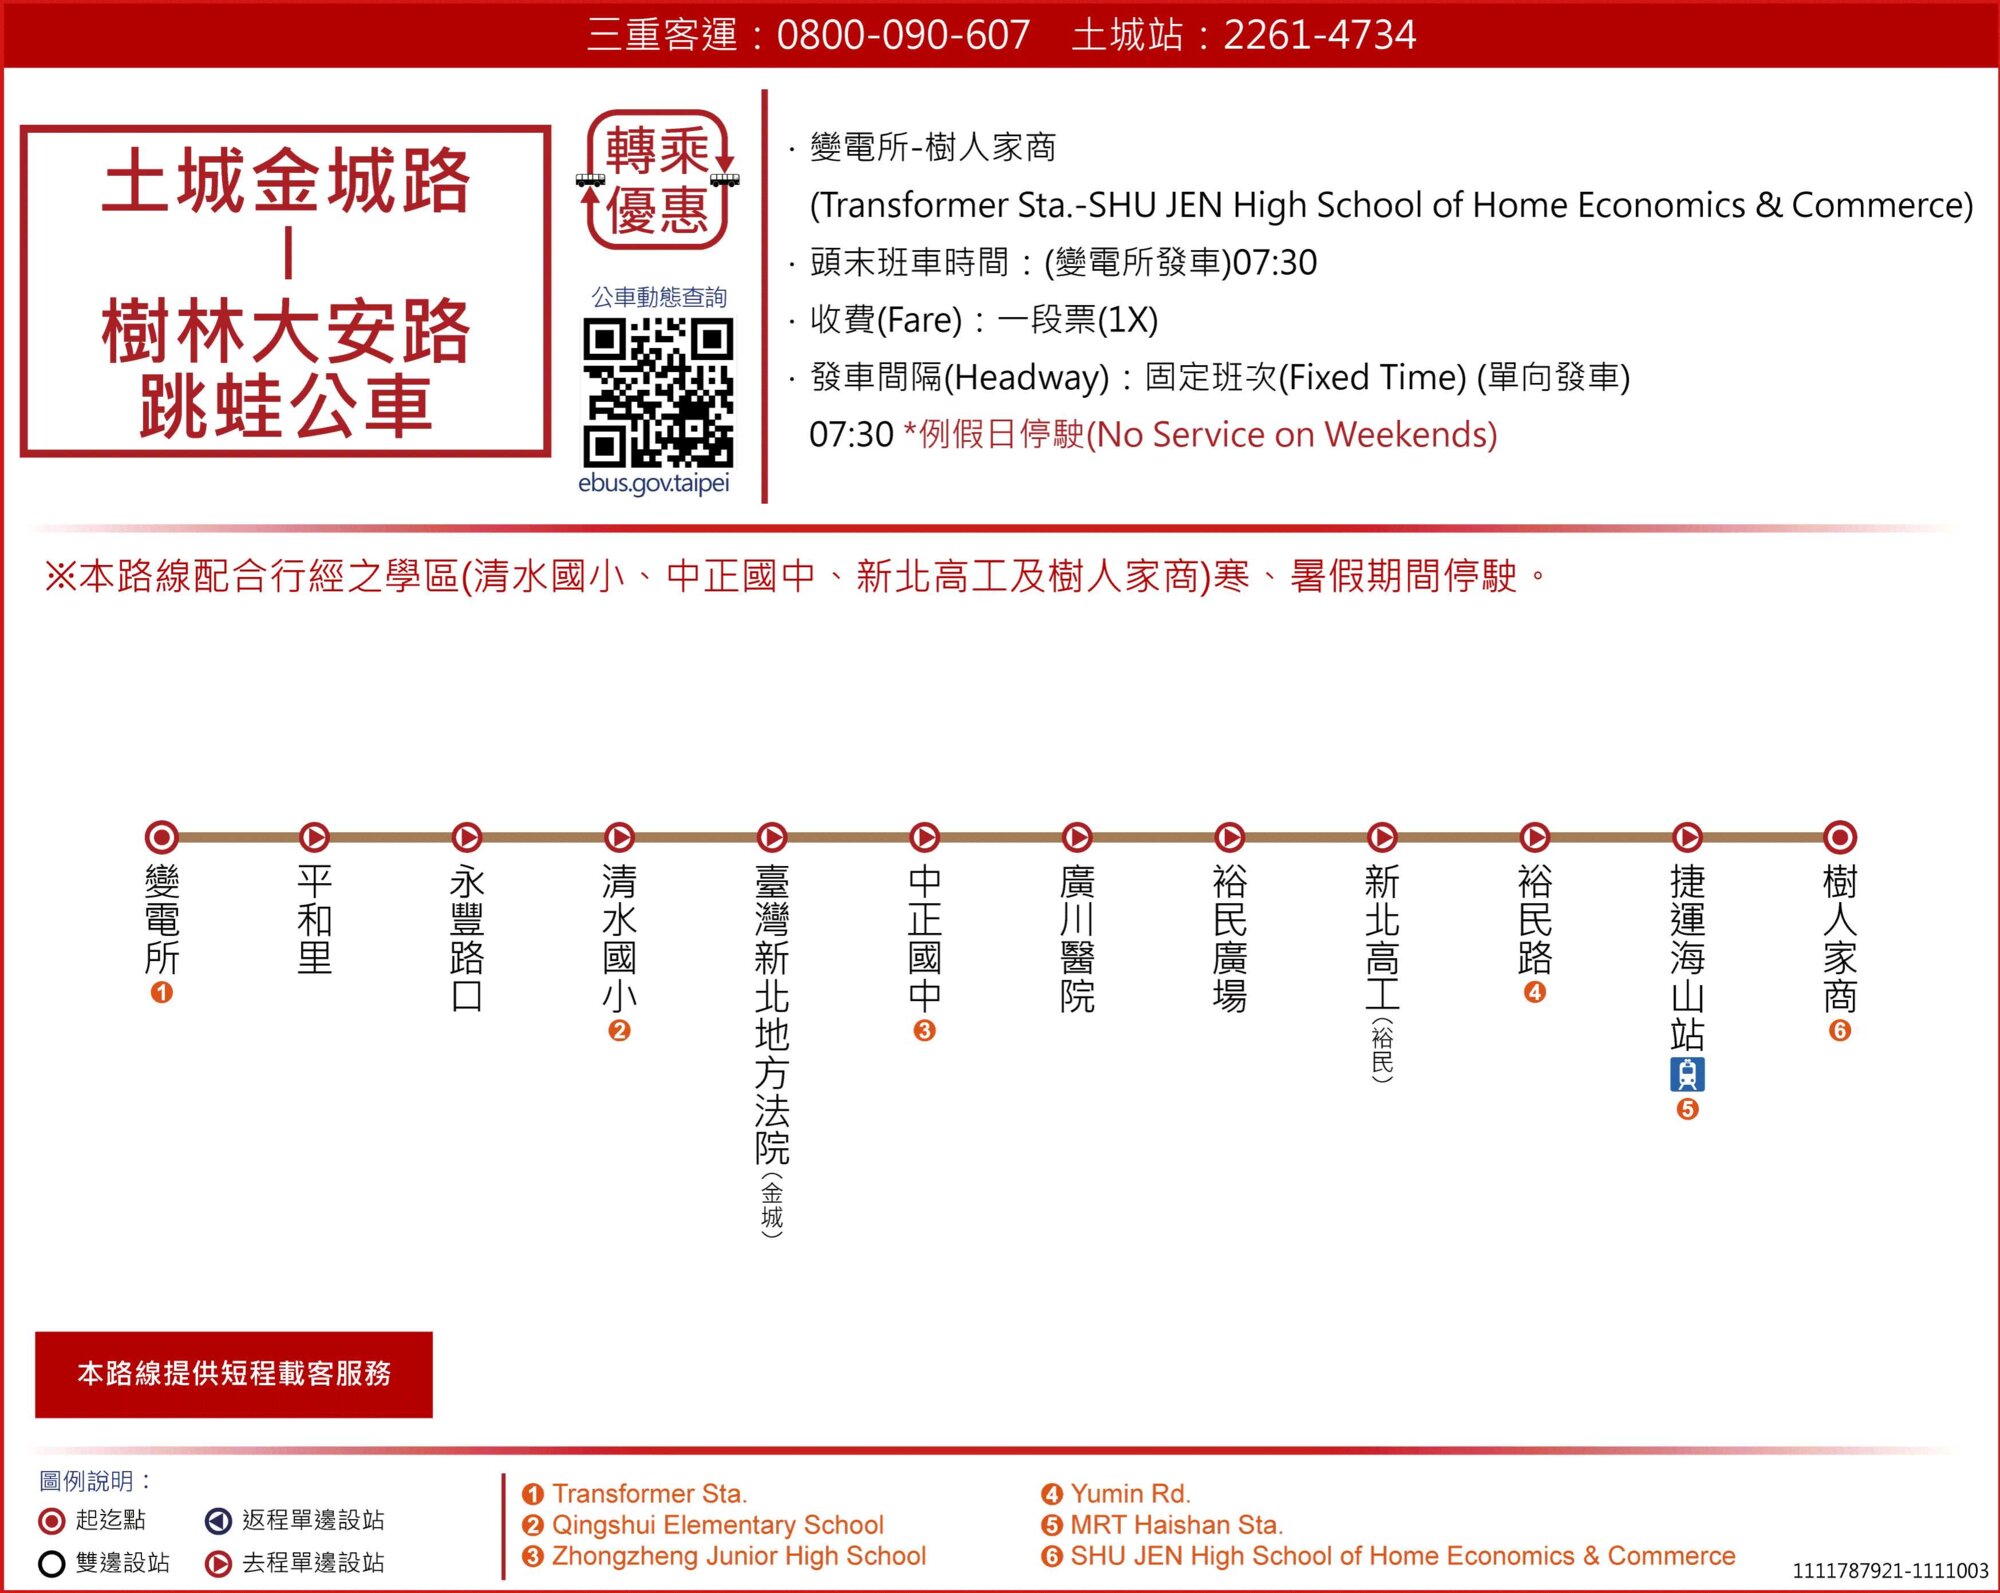Image resolution: width=2000 pixels, height=1593 pixels.
Task: Click the 臺灣新北地方法院 stop name
Action: pyautogui.click(x=772, y=1050)
